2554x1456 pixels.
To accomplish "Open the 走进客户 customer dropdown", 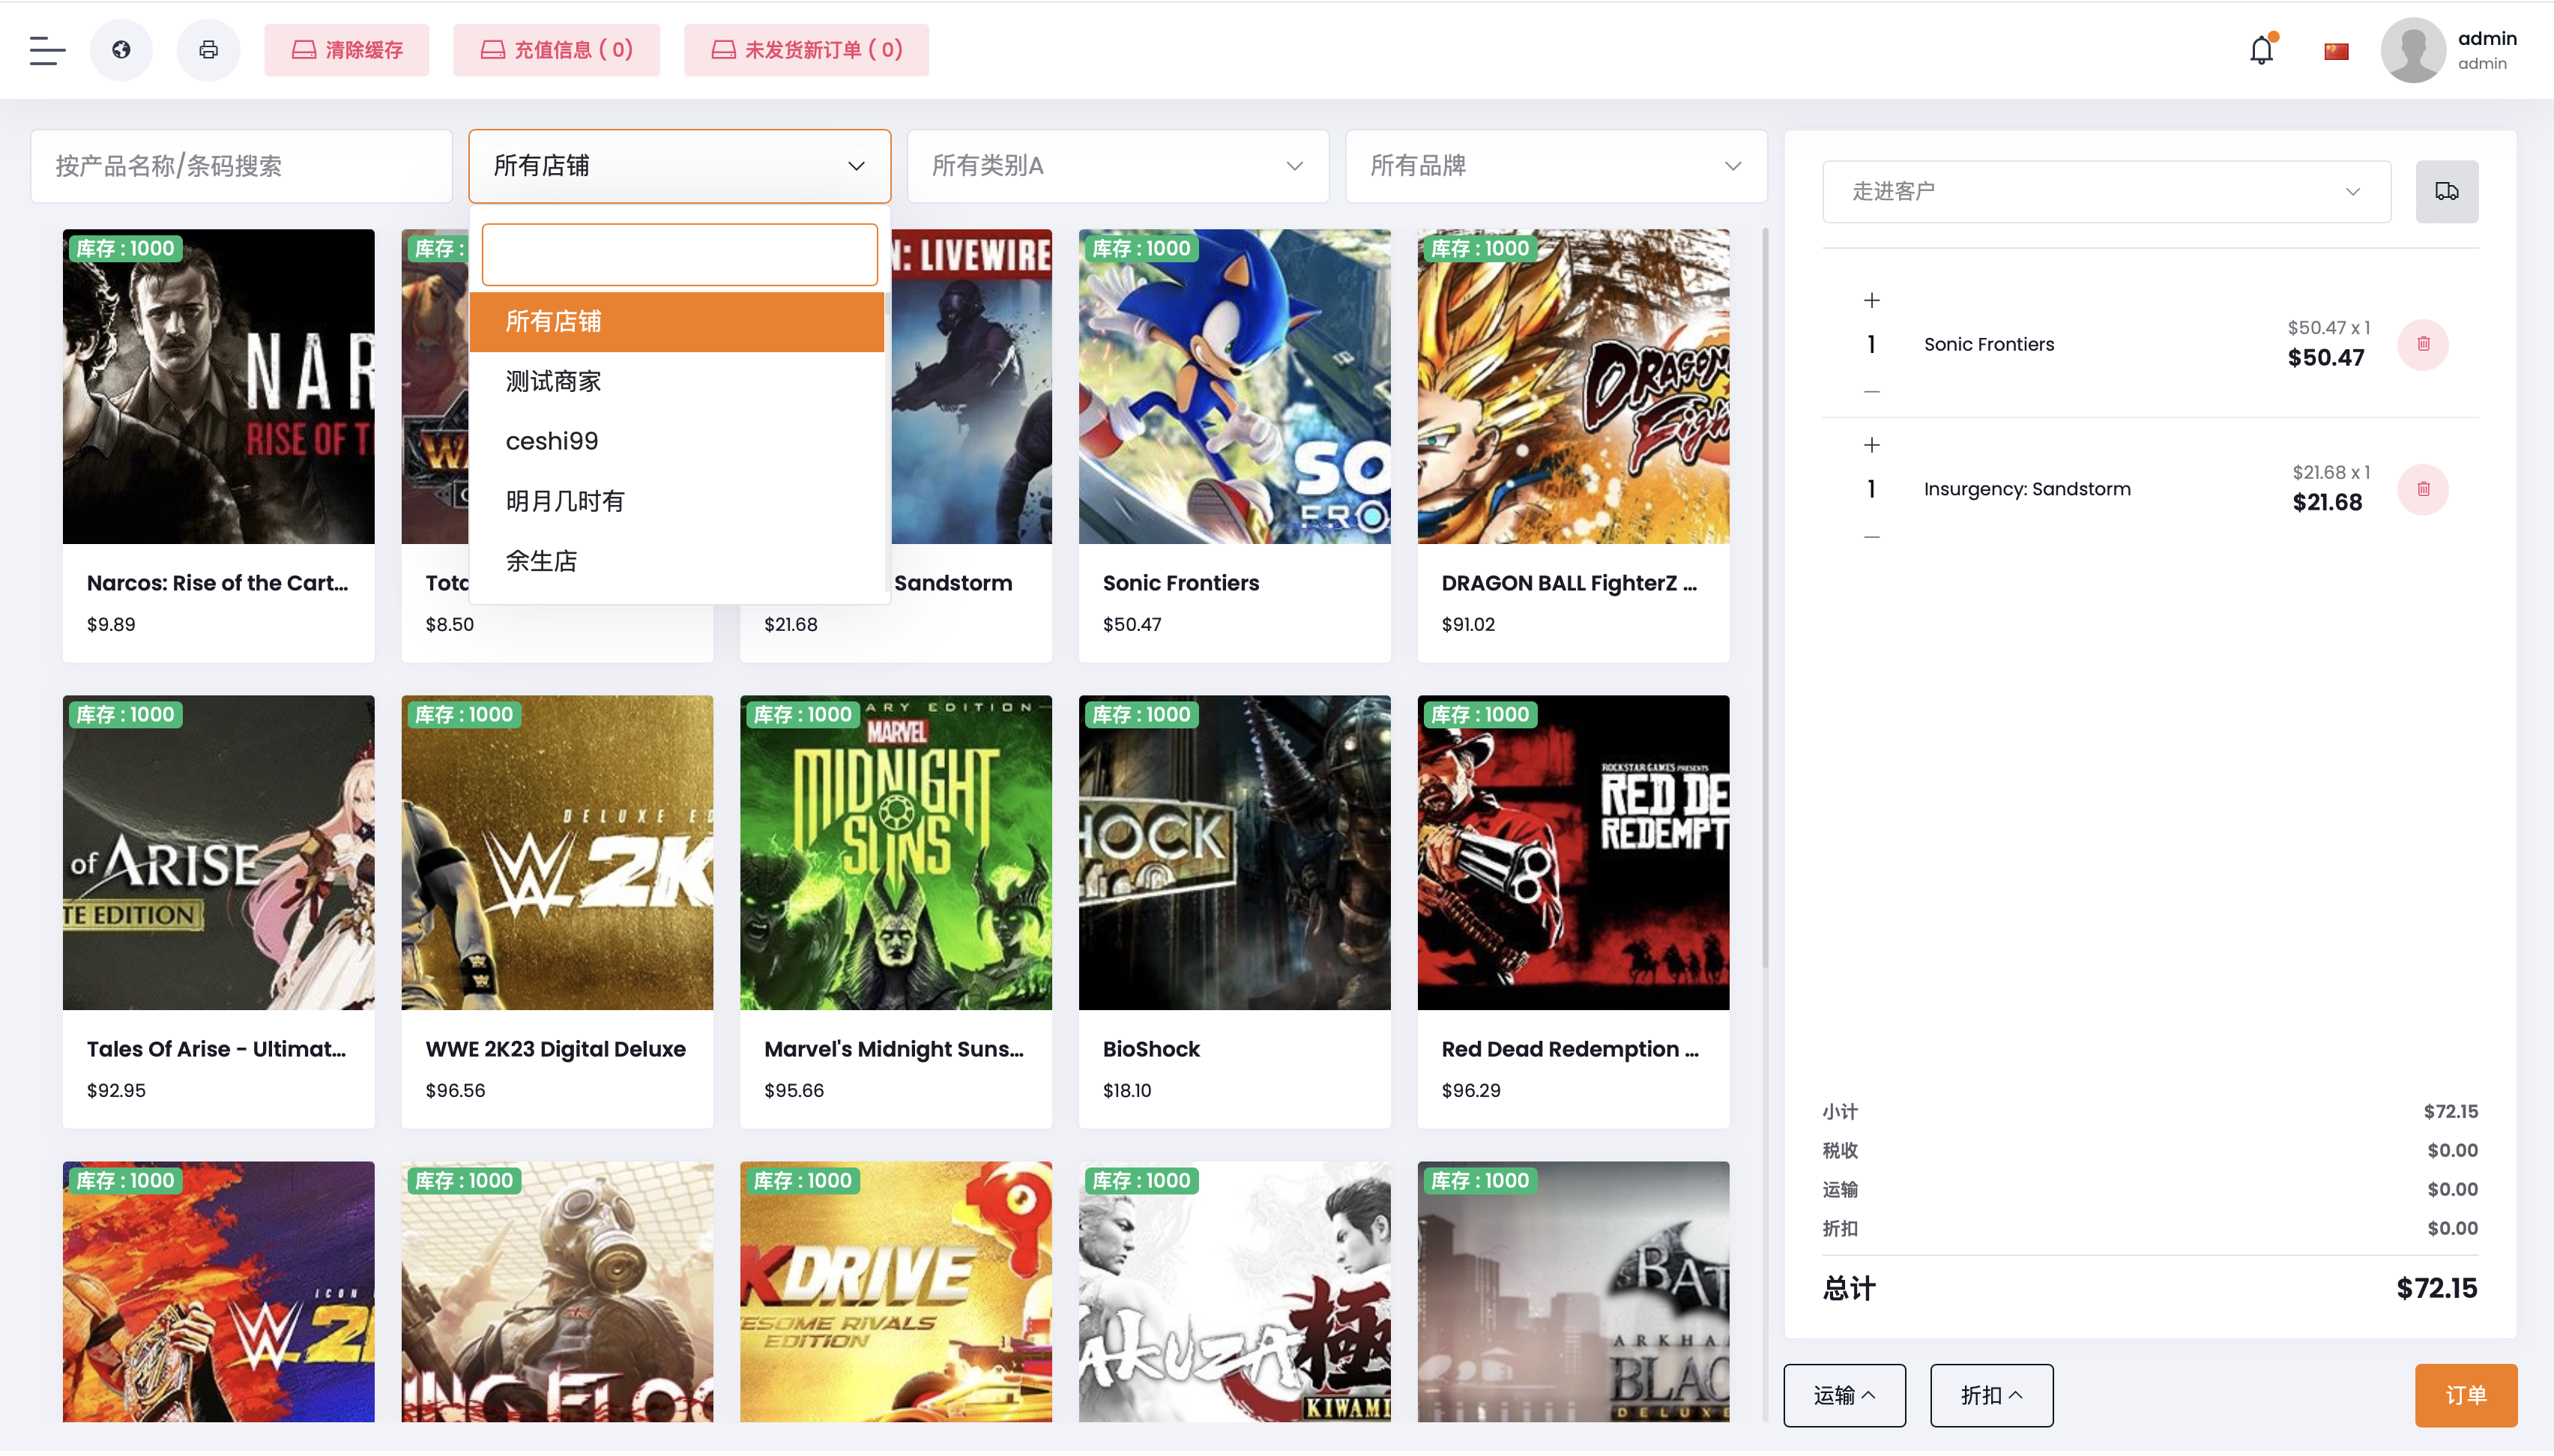I will tap(2106, 191).
